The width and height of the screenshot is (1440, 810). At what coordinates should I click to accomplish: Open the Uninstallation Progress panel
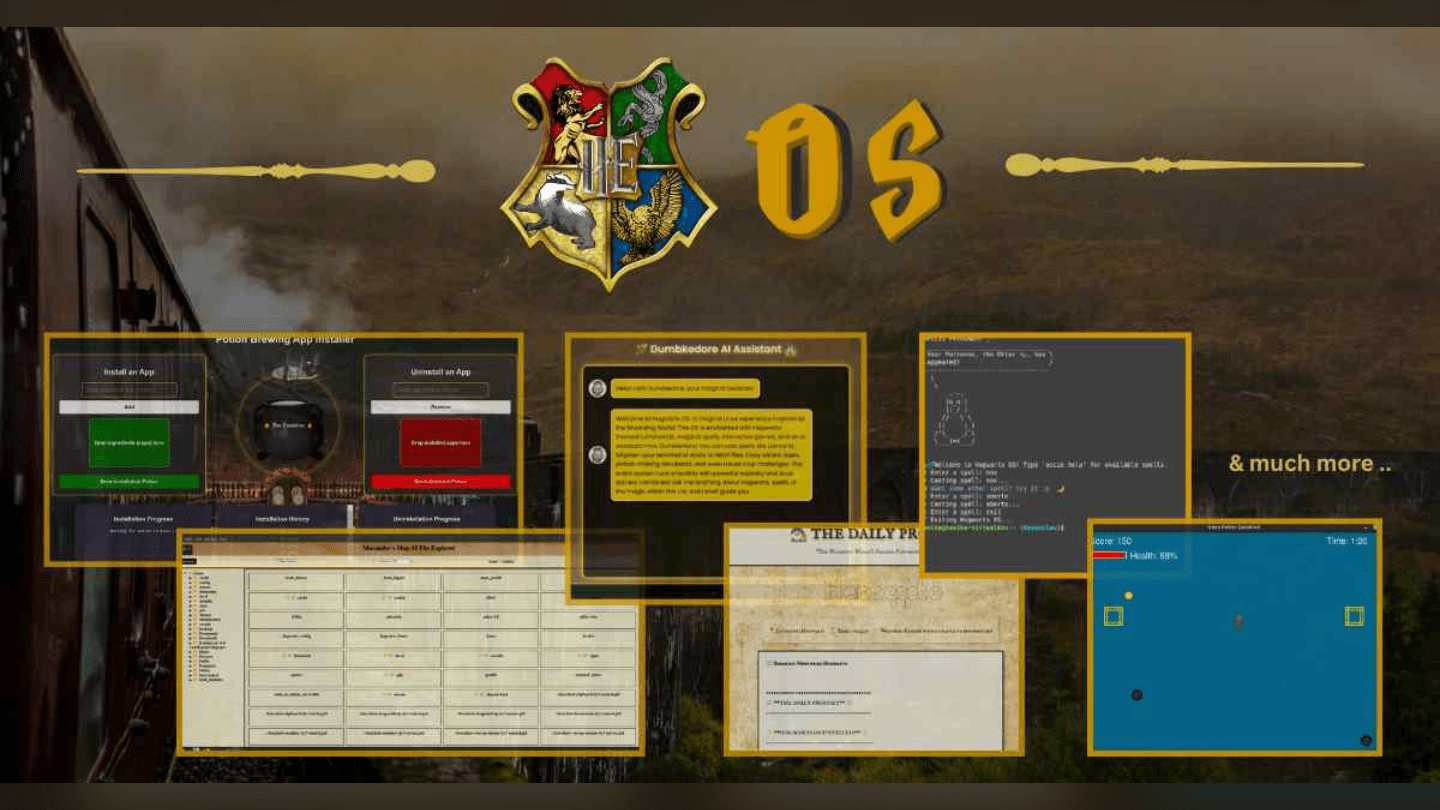tap(427, 519)
